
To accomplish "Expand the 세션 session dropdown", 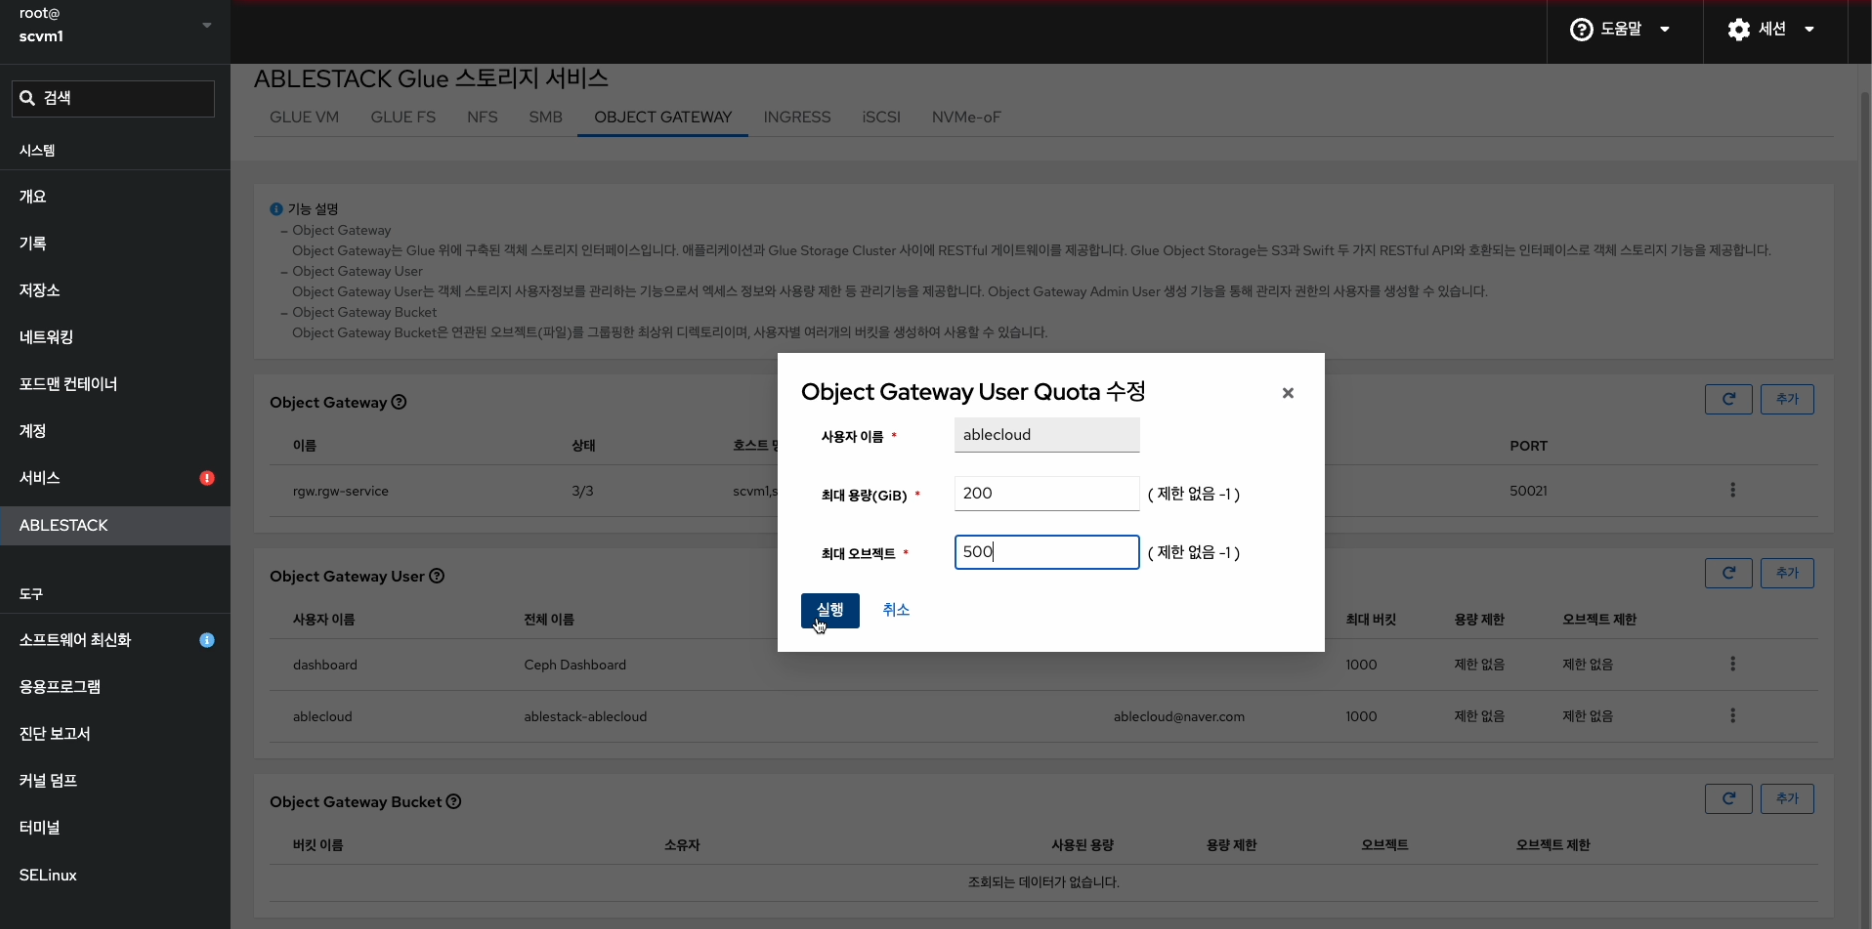I will pos(1770,30).
